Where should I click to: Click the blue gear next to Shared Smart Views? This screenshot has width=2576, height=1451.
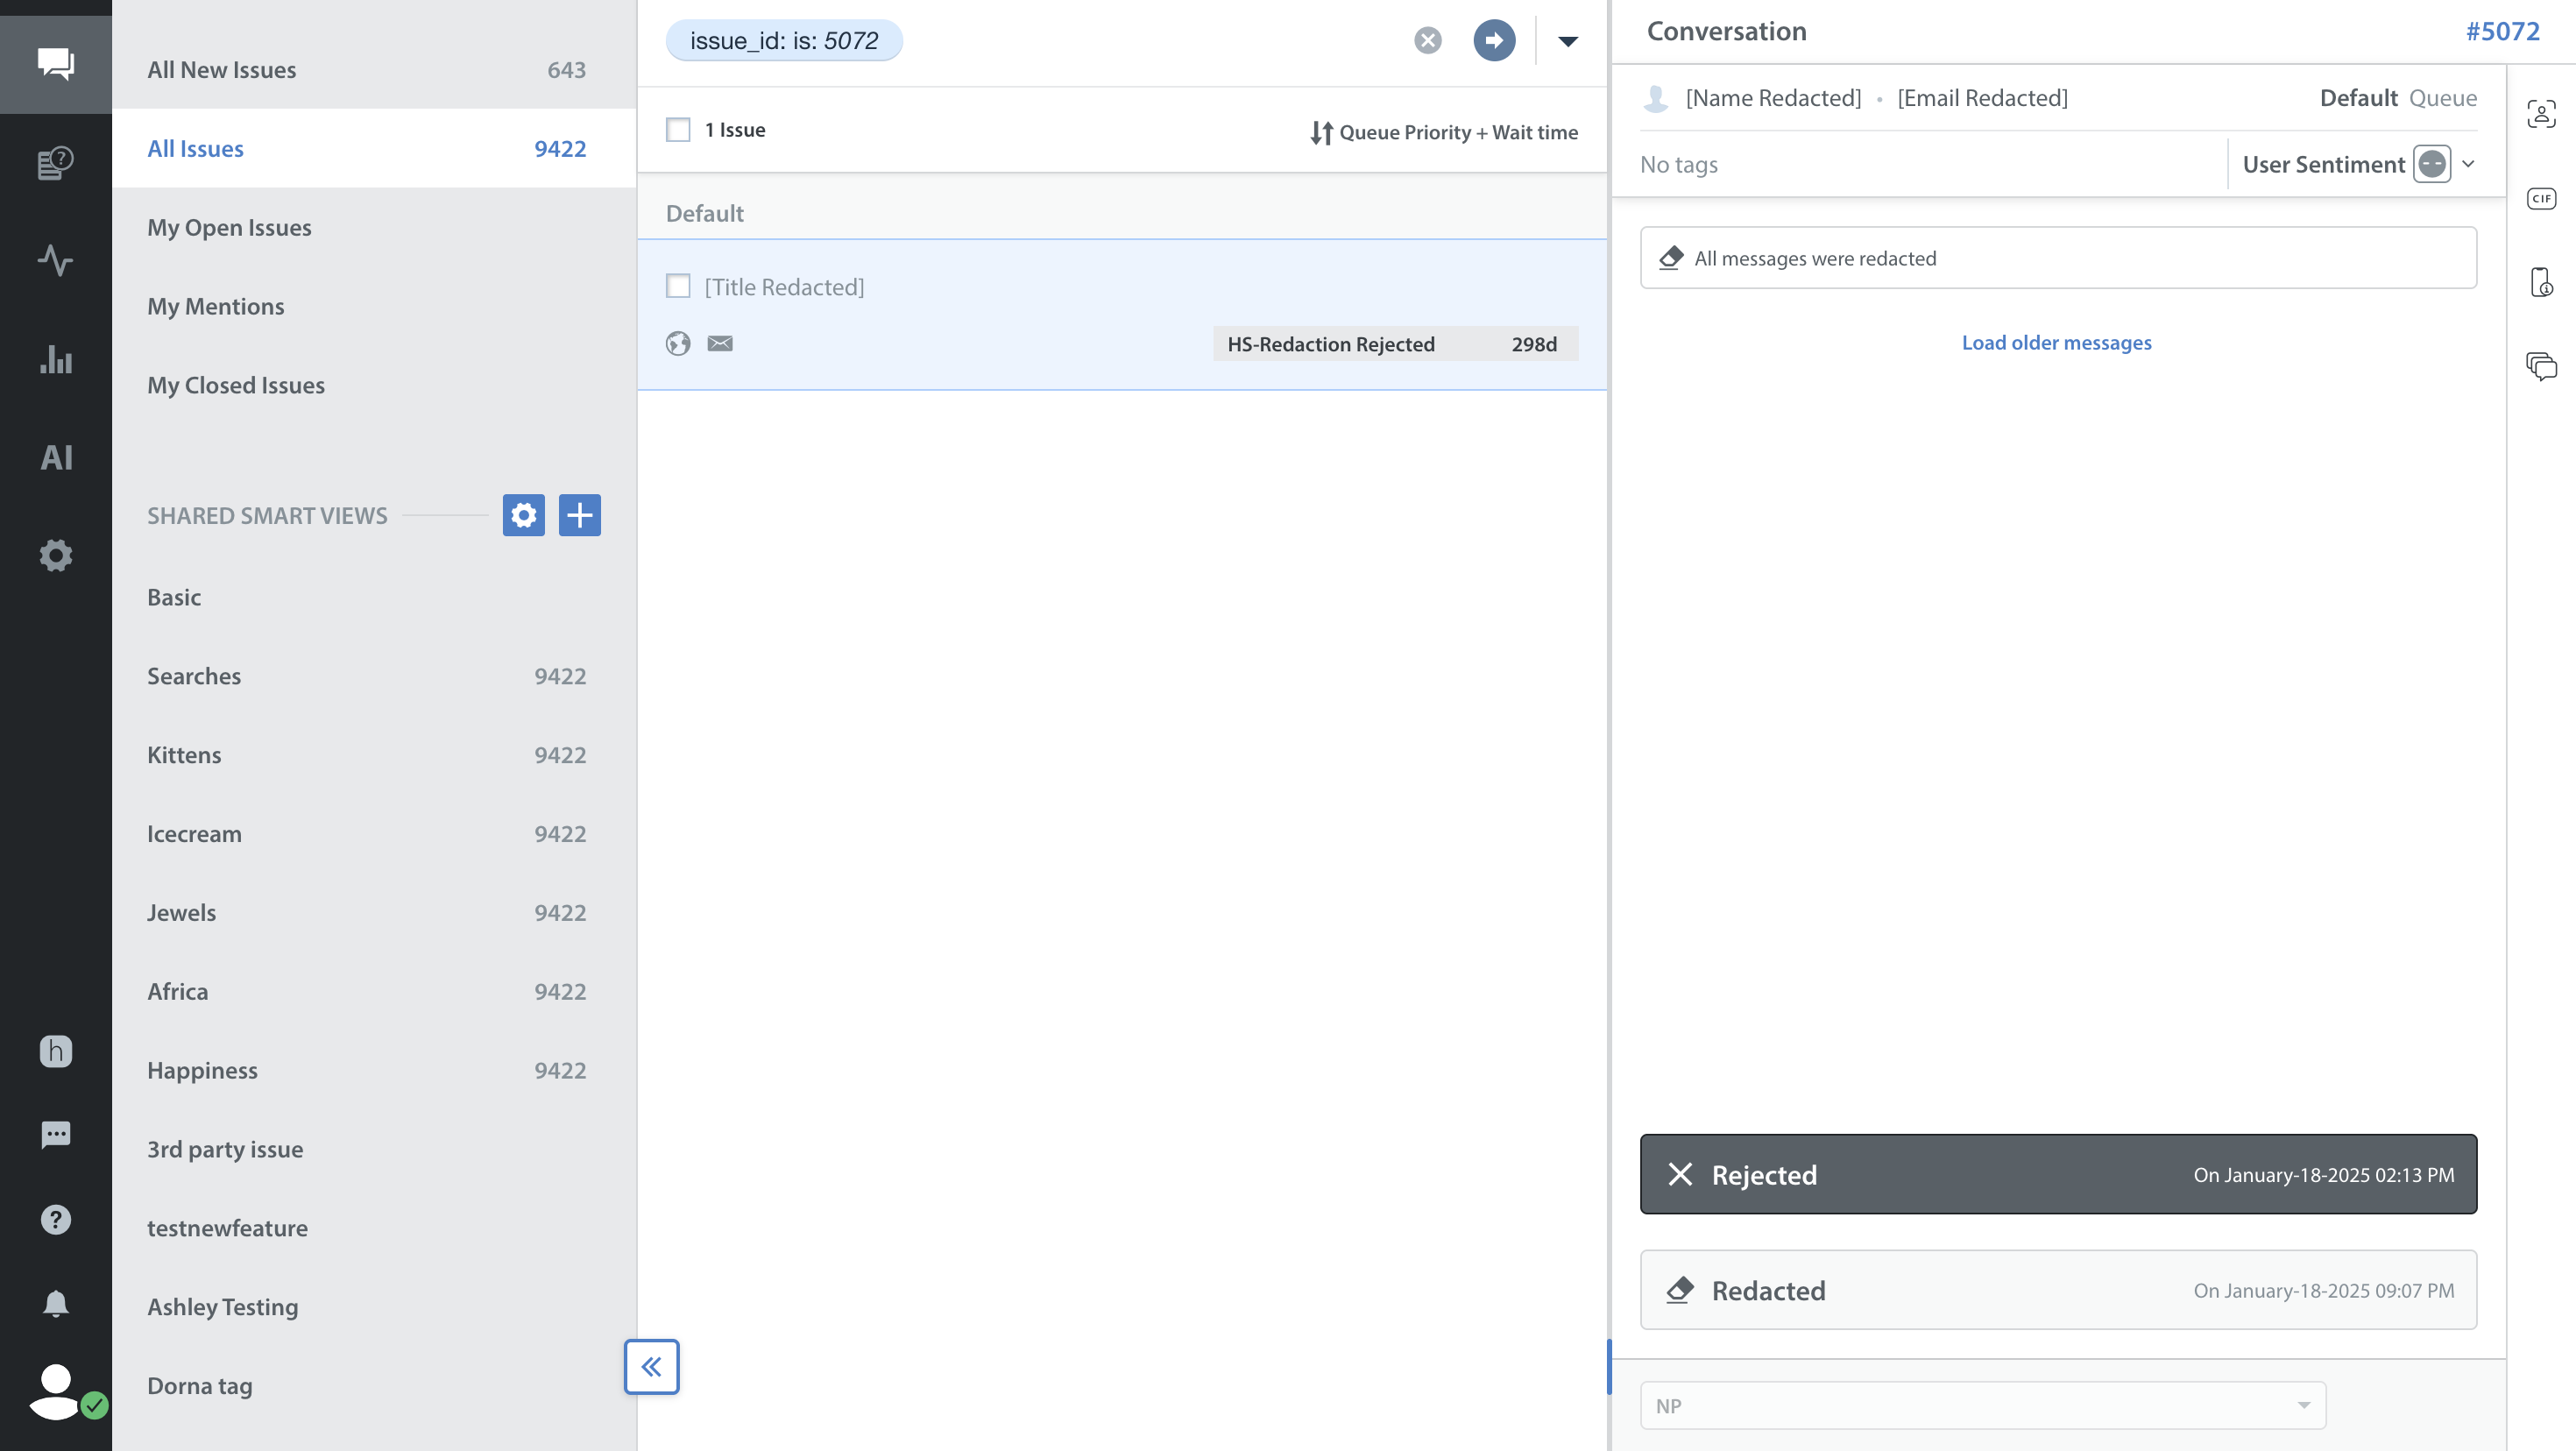click(523, 515)
